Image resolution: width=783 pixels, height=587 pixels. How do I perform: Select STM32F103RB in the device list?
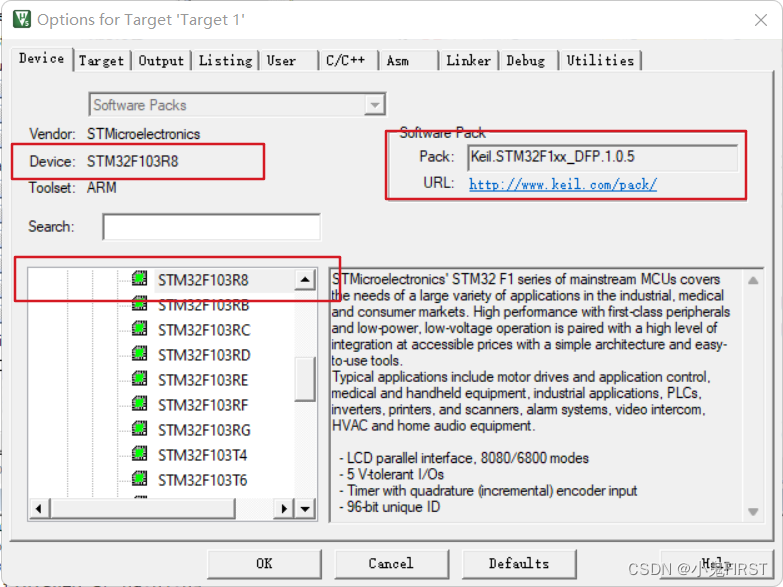[x=203, y=305]
